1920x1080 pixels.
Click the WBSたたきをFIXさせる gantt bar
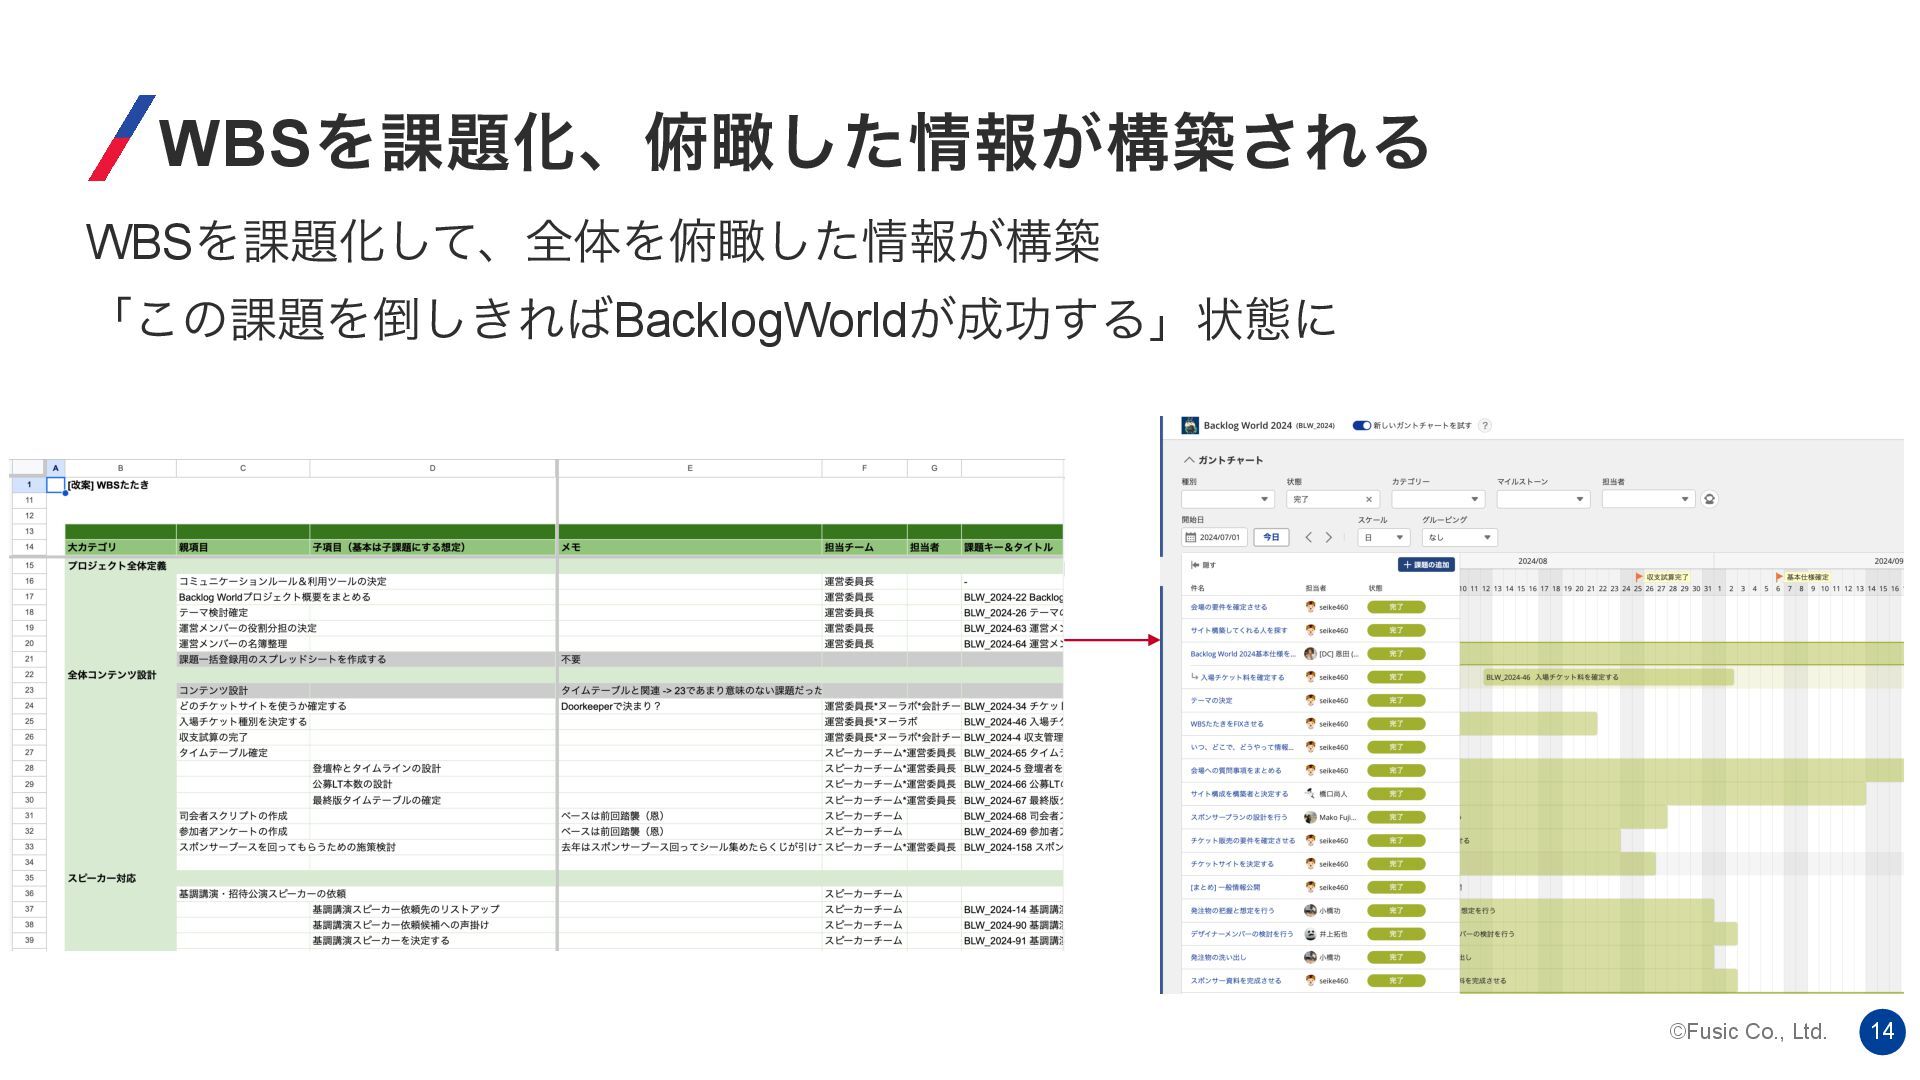[1528, 724]
